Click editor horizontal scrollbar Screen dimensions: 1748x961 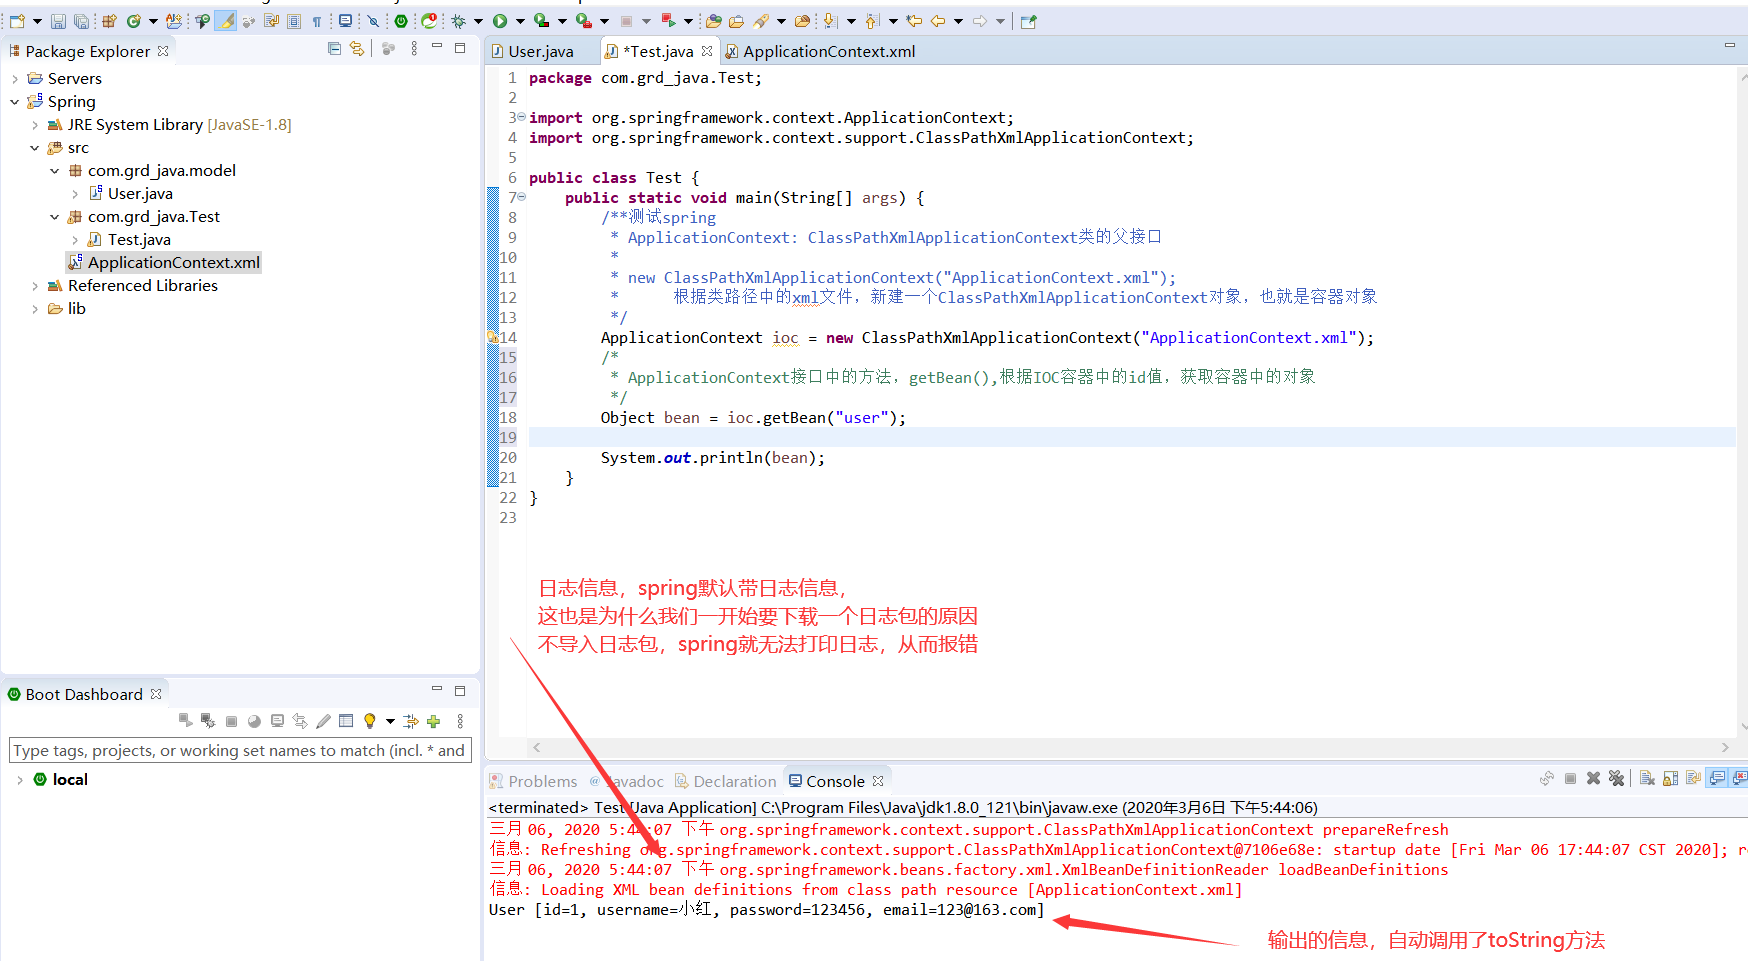click(x=1130, y=747)
